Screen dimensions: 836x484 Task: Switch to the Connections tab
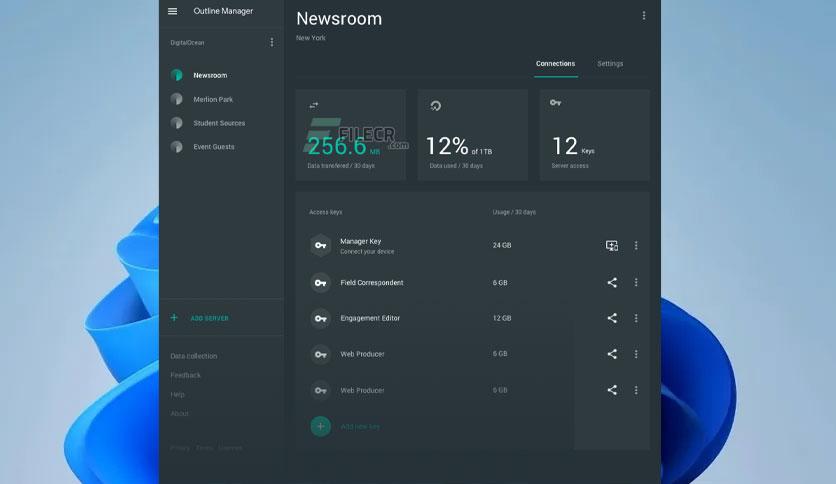tap(556, 63)
